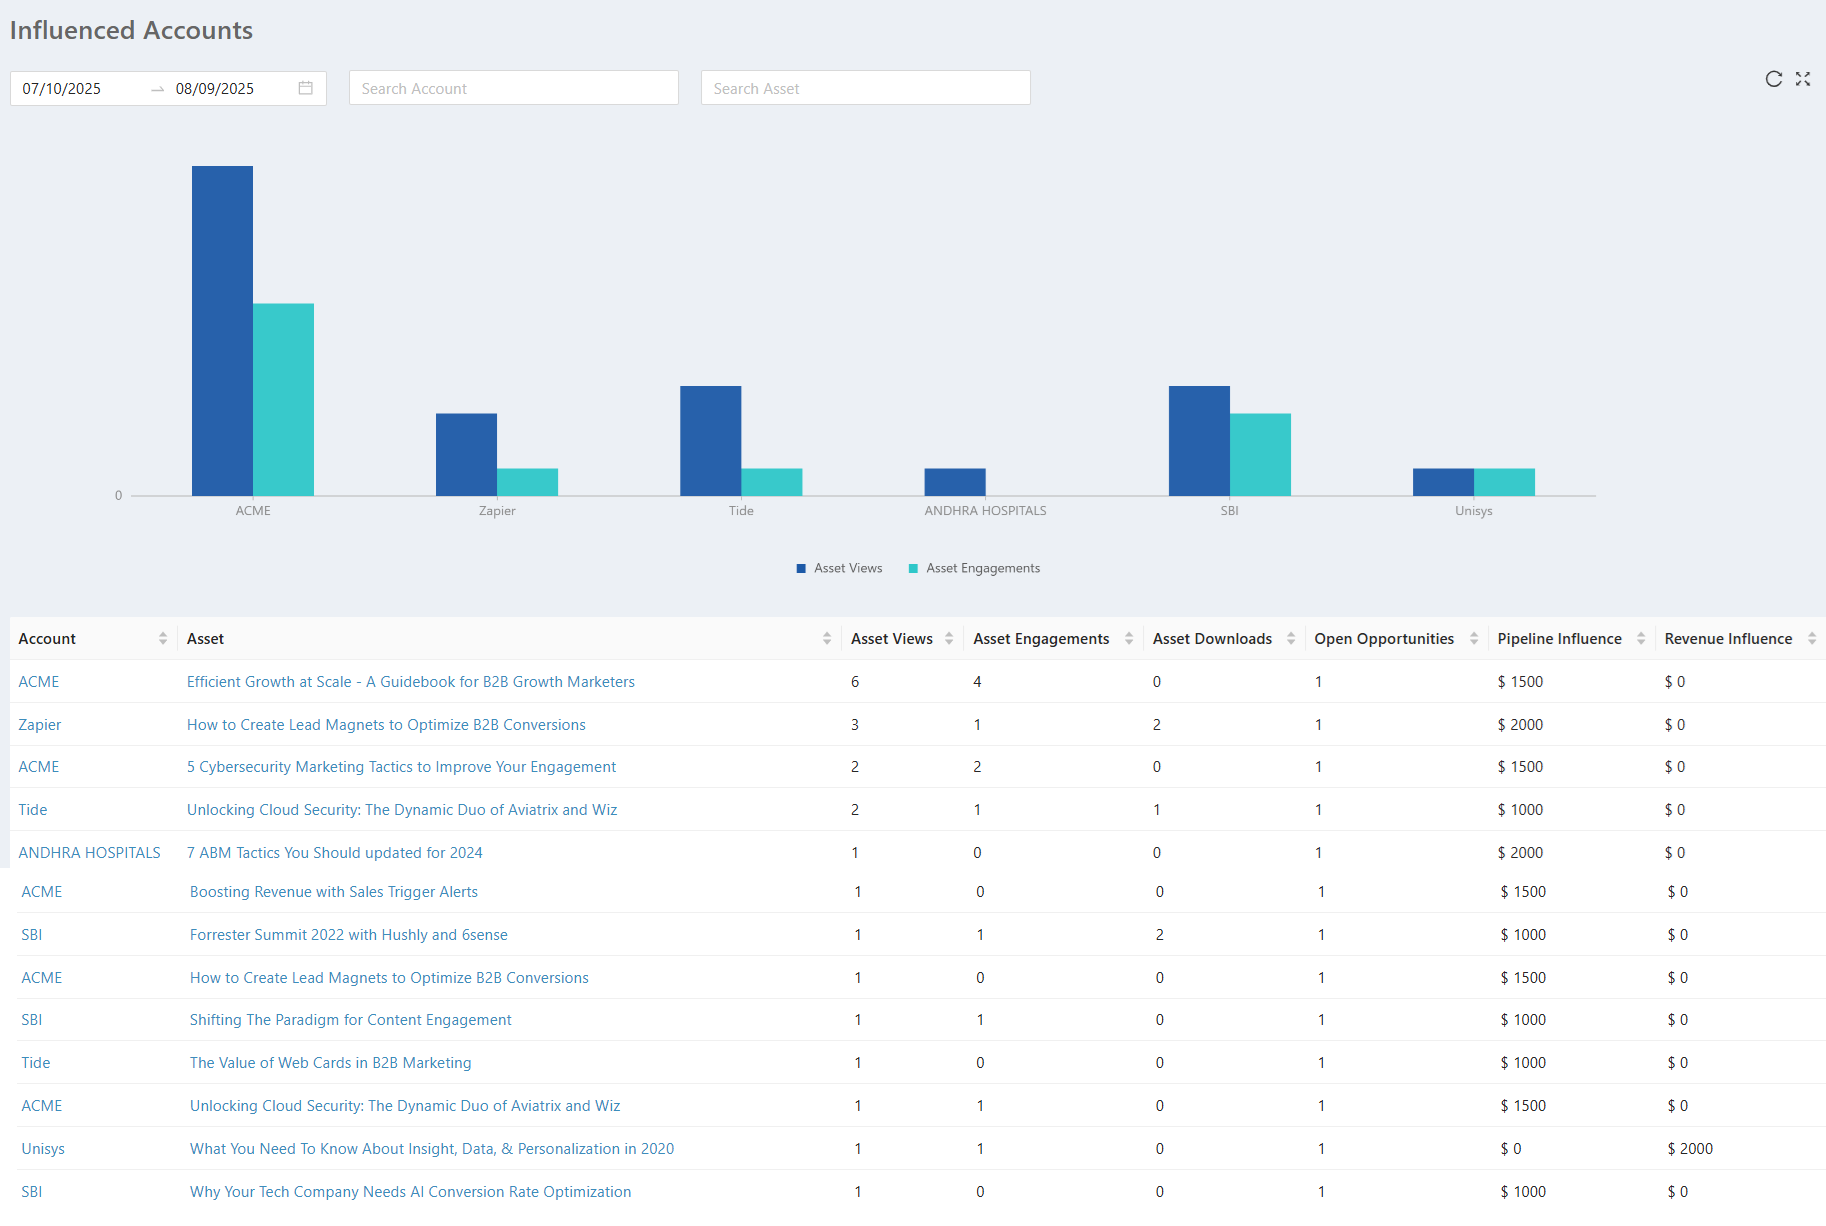This screenshot has height=1226, width=1826.
Task: Open Unisys account link
Action: [x=43, y=1149]
